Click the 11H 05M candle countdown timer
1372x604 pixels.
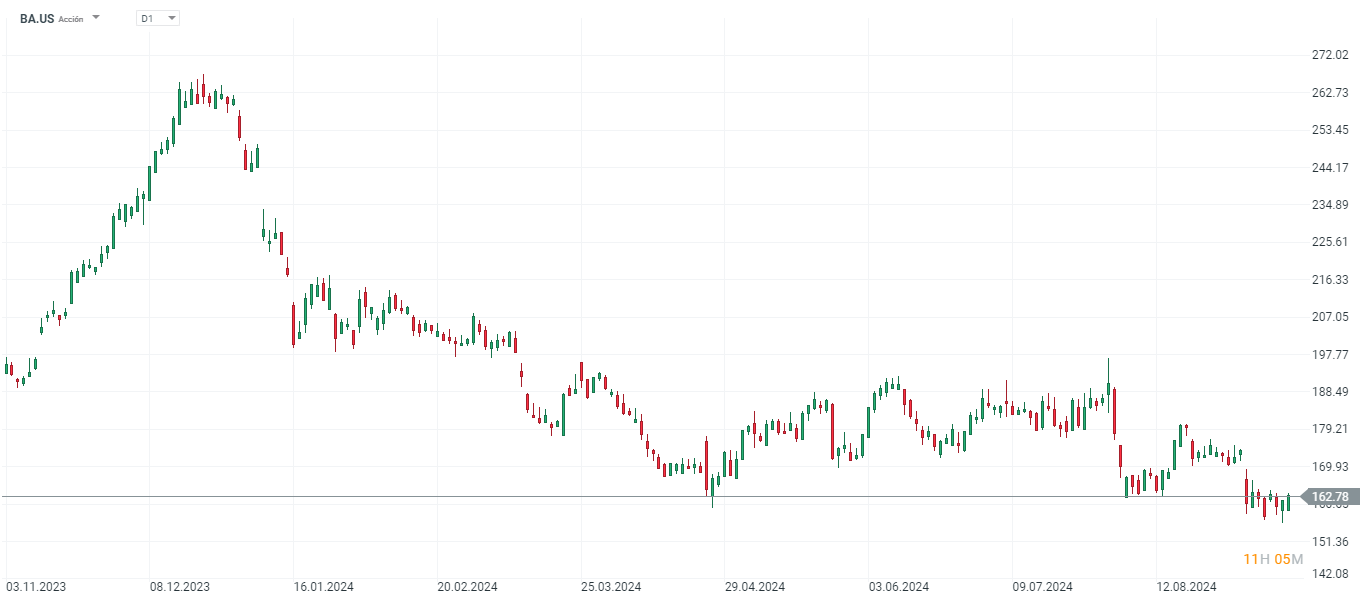[1272, 558]
